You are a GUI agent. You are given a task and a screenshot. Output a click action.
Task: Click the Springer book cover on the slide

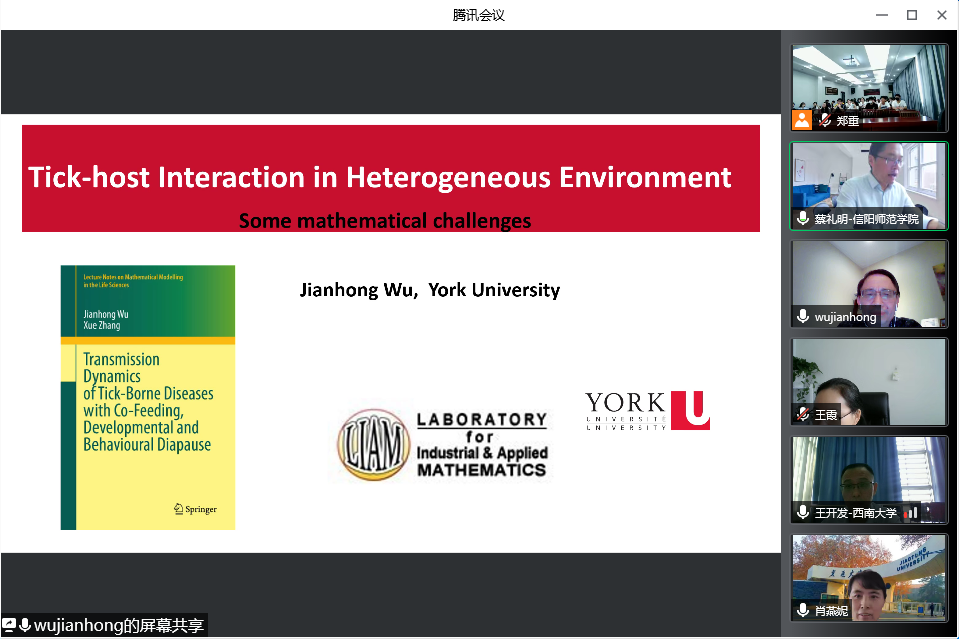(x=148, y=397)
